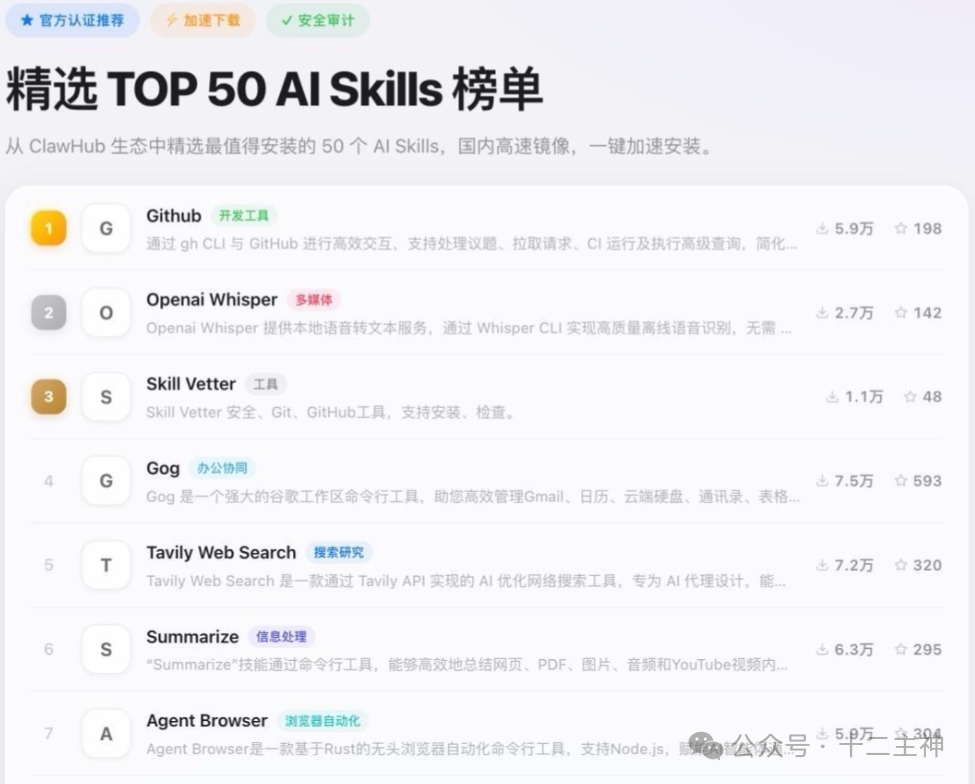
Task: Click the Tavily Web Search title link
Action: pyautogui.click(x=220, y=552)
